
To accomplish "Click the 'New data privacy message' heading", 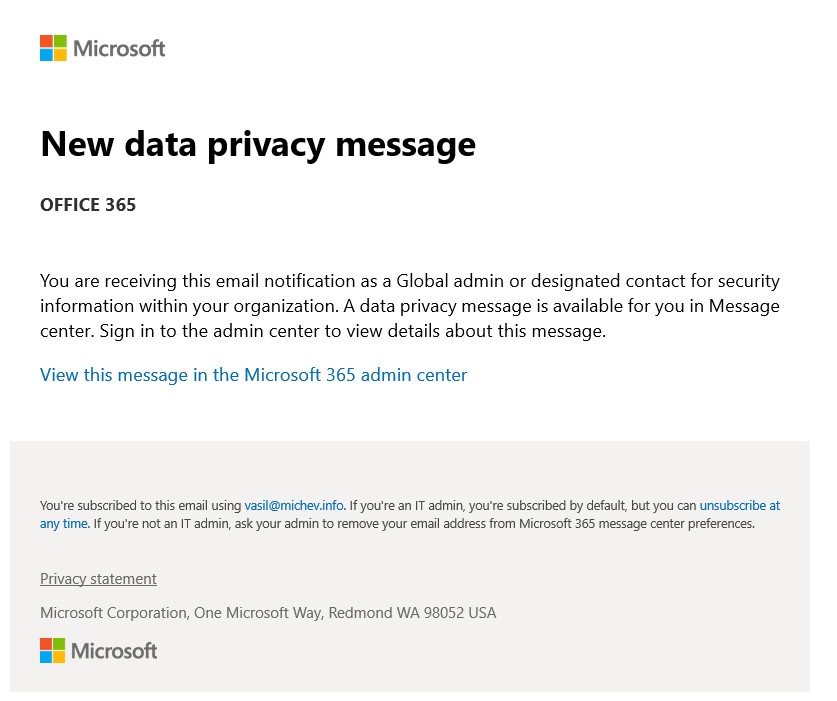I will click(x=258, y=144).
